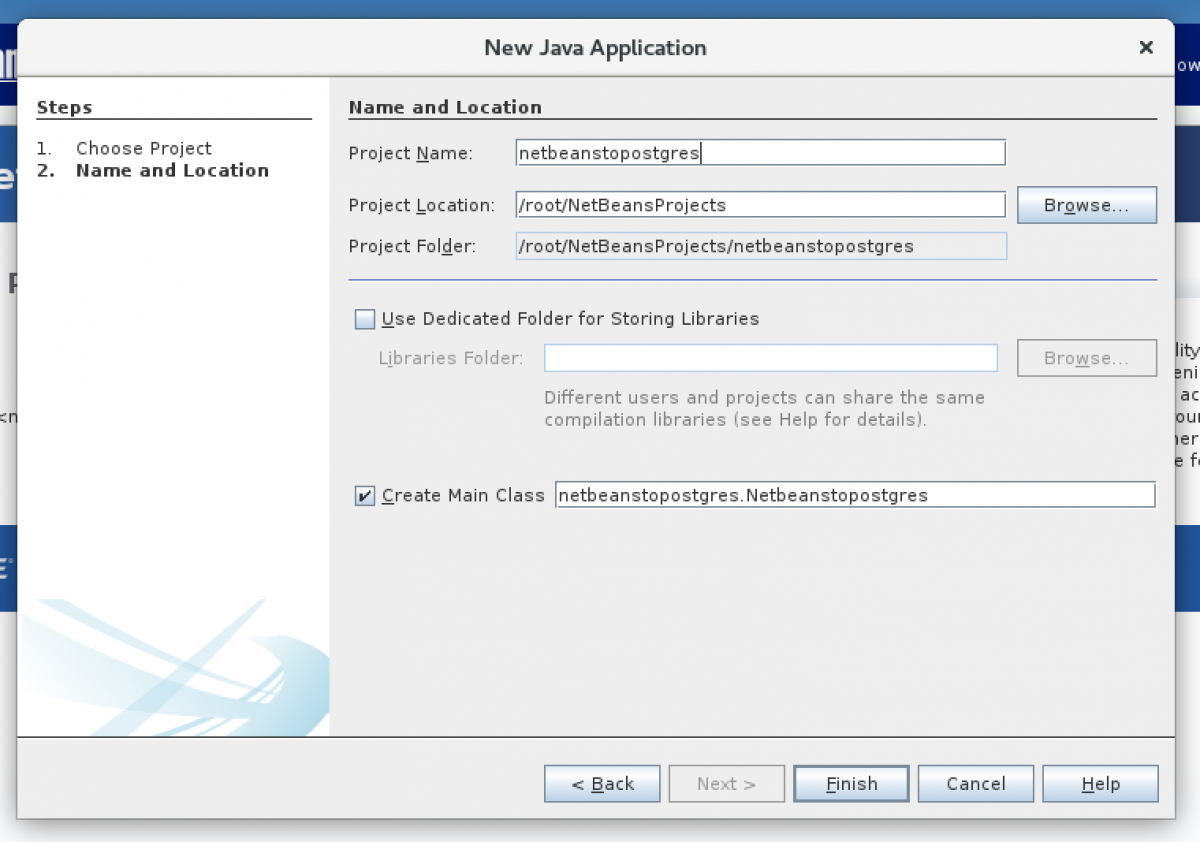Select the read-only Project Folder field
Image resolution: width=1200 pixels, height=842 pixels.
(x=760, y=246)
